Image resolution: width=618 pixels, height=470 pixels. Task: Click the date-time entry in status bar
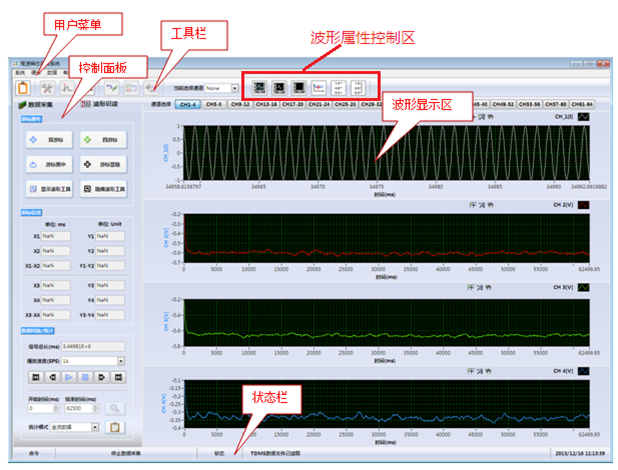580,453
